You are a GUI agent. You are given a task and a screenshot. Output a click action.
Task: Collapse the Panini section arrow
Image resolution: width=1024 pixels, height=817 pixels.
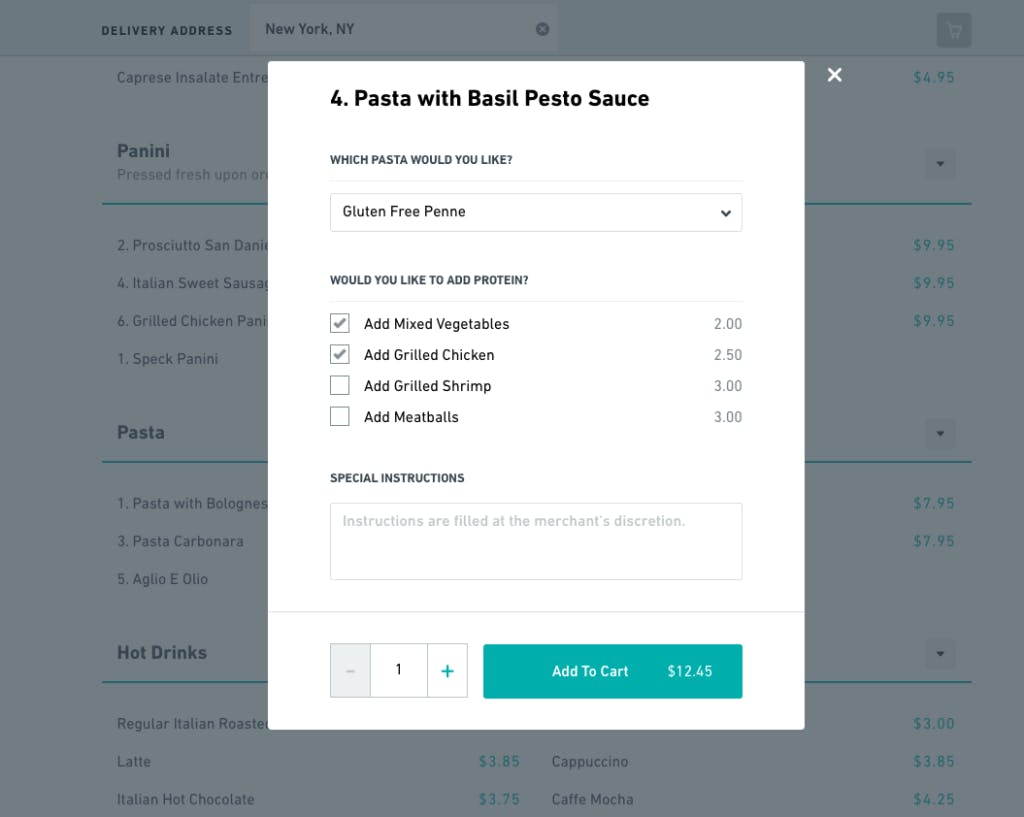939,163
